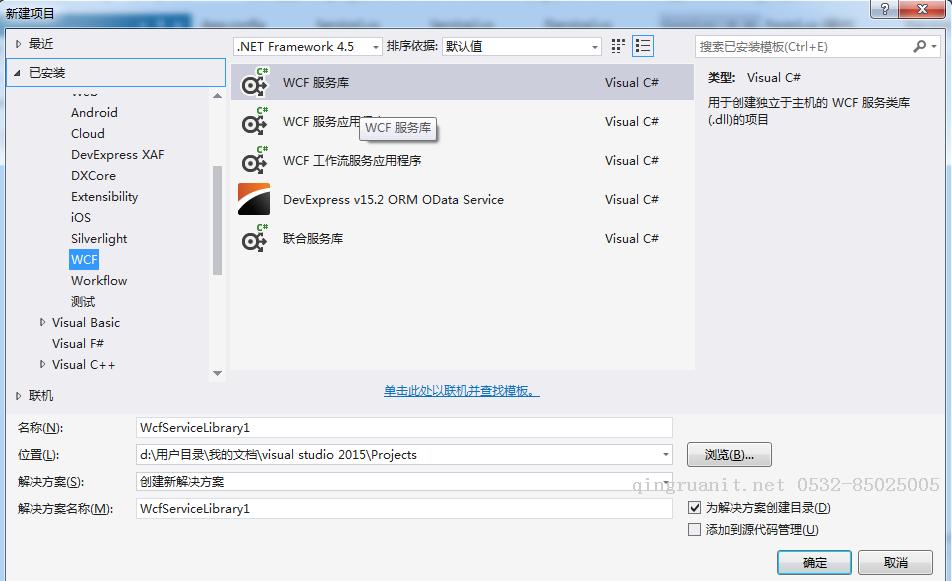Image resolution: width=952 pixels, height=581 pixels.
Task: Toggle 为解决方案创建目录 checkbox
Action: (x=695, y=508)
